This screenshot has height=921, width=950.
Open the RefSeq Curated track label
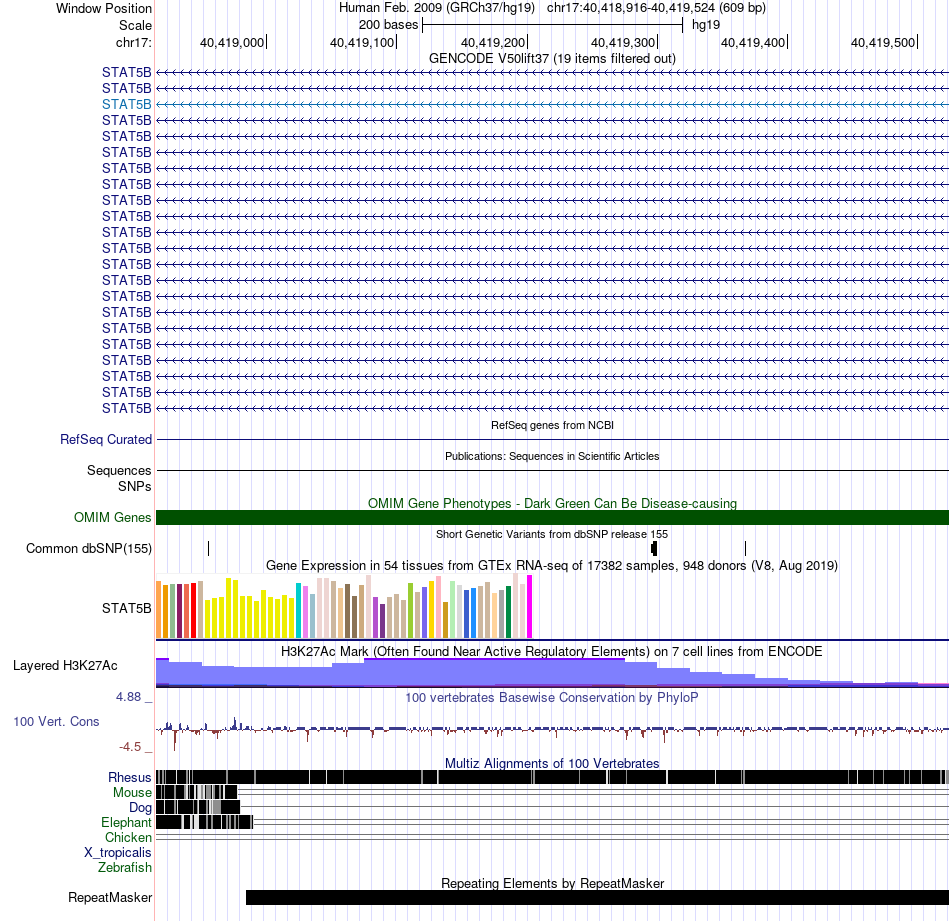pyautogui.click(x=105, y=439)
